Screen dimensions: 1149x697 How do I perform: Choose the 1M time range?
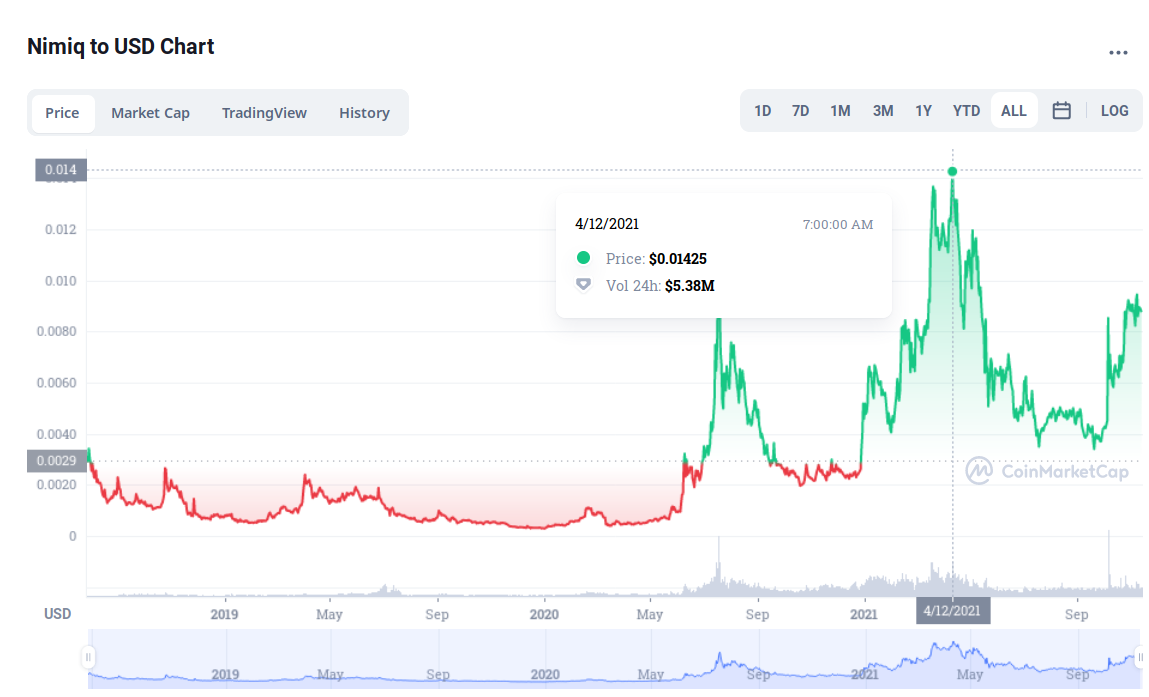840,111
